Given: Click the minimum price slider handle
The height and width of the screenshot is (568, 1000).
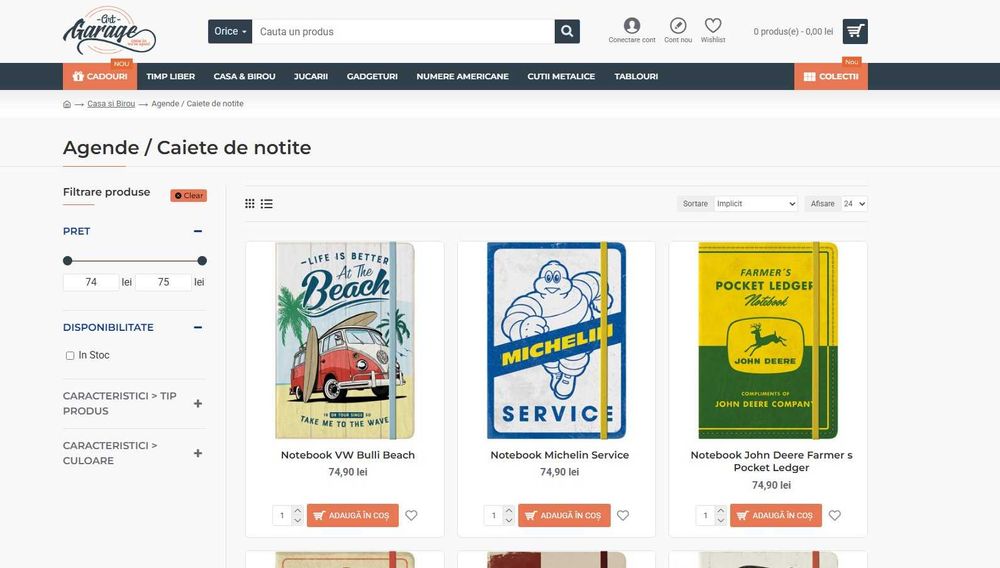Looking at the screenshot, I should point(68,261).
